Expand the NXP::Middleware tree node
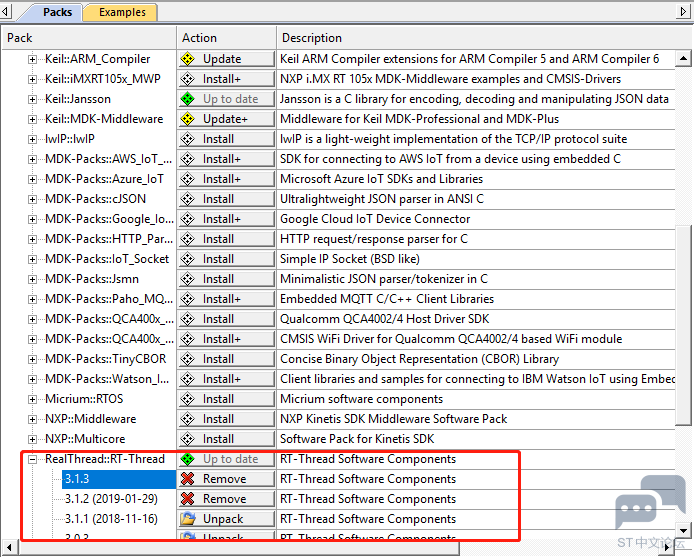This screenshot has height=558, width=694. pyautogui.click(x=32, y=419)
